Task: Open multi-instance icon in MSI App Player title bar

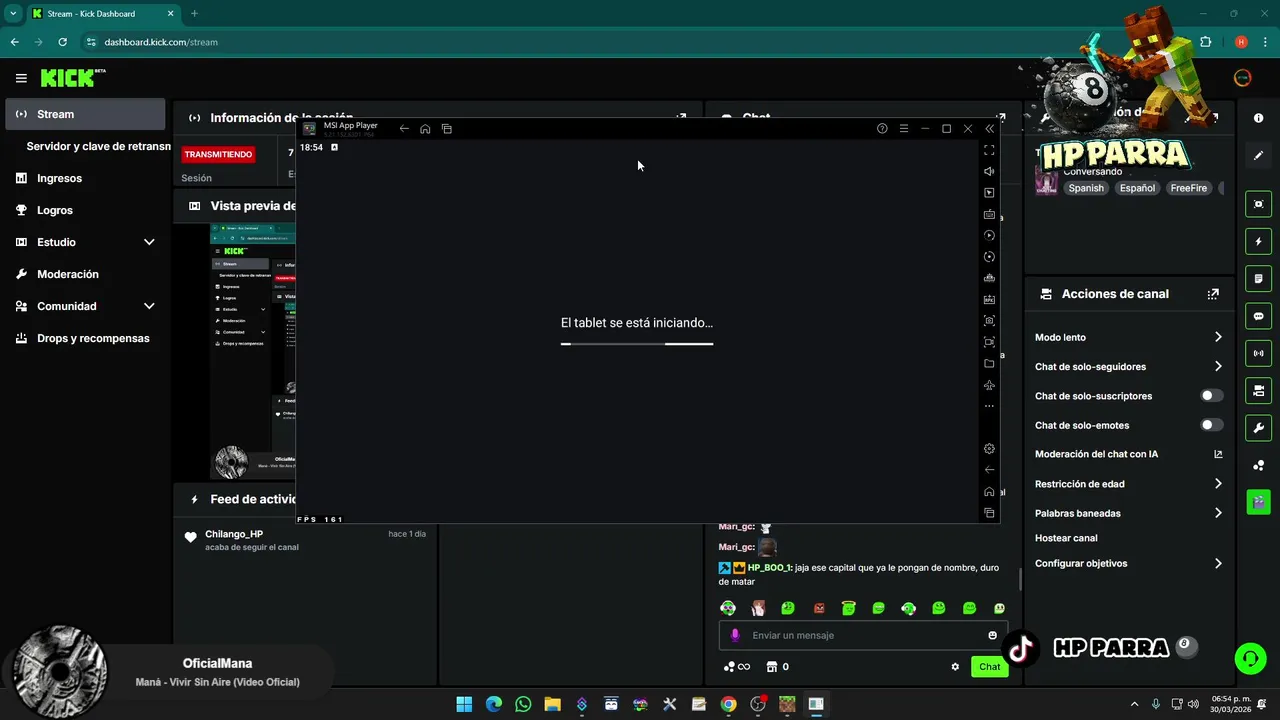Action: 447,128
